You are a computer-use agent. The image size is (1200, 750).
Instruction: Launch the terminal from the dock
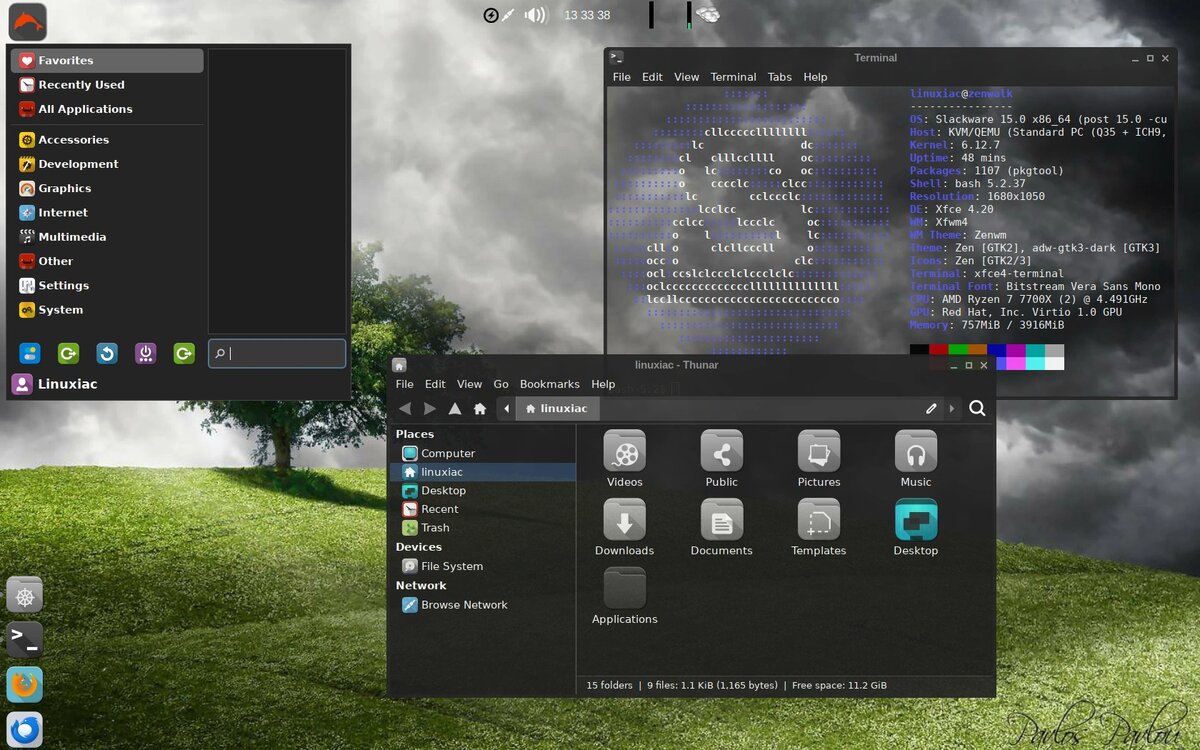[23, 639]
